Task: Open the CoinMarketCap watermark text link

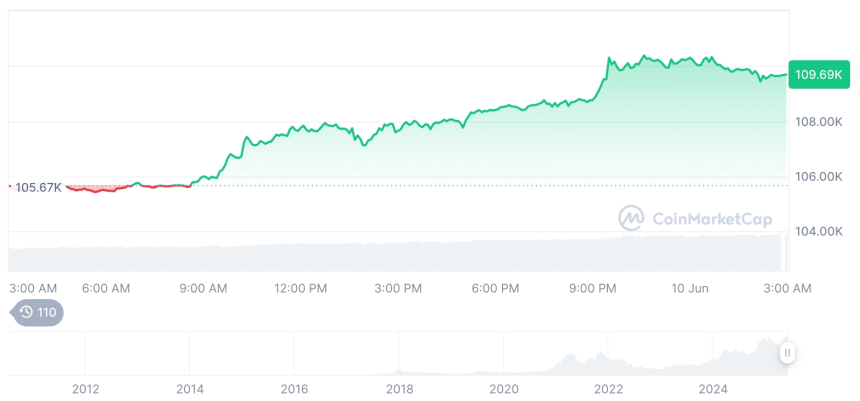Action: [x=711, y=218]
